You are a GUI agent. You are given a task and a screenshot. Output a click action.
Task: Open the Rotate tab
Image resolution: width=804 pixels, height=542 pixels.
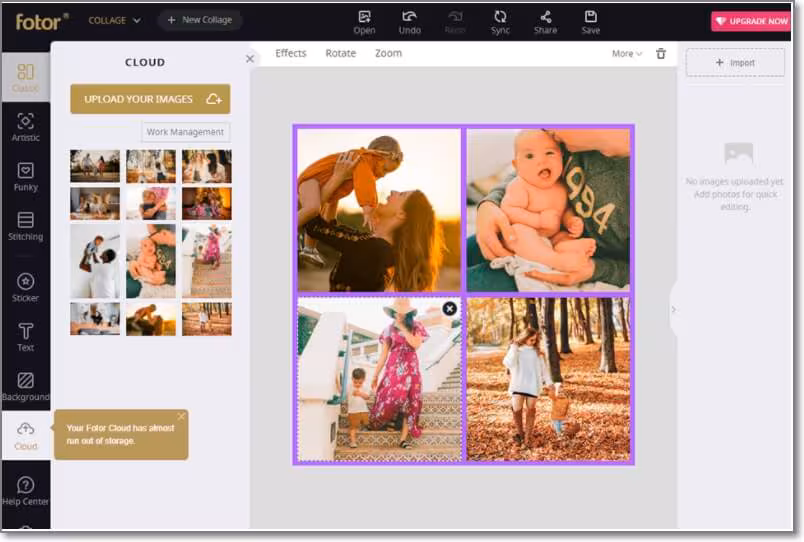[x=340, y=53]
